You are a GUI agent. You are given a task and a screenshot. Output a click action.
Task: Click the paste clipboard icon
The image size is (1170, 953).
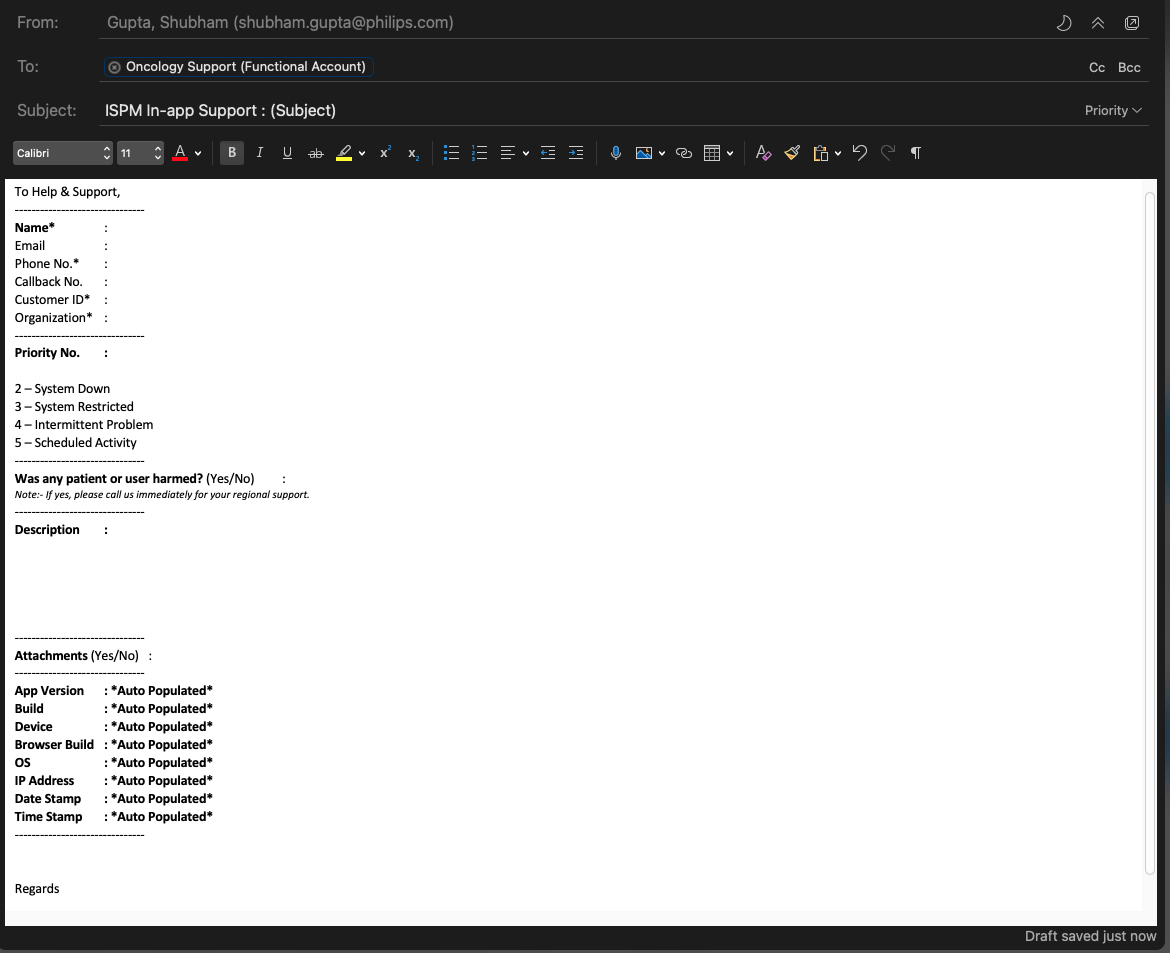point(821,153)
